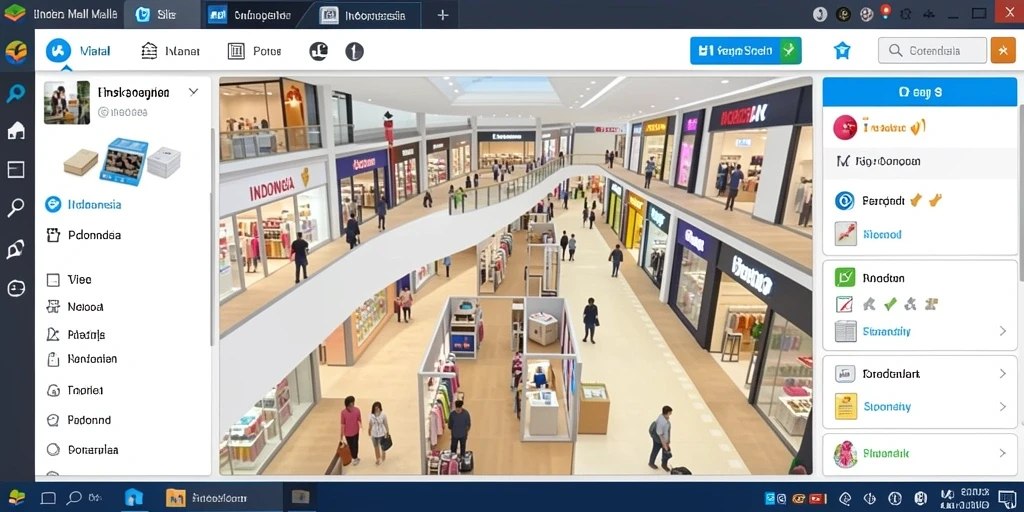Click the orange star button beside search
Viewport: 1024px width, 512px height.
point(1002,50)
